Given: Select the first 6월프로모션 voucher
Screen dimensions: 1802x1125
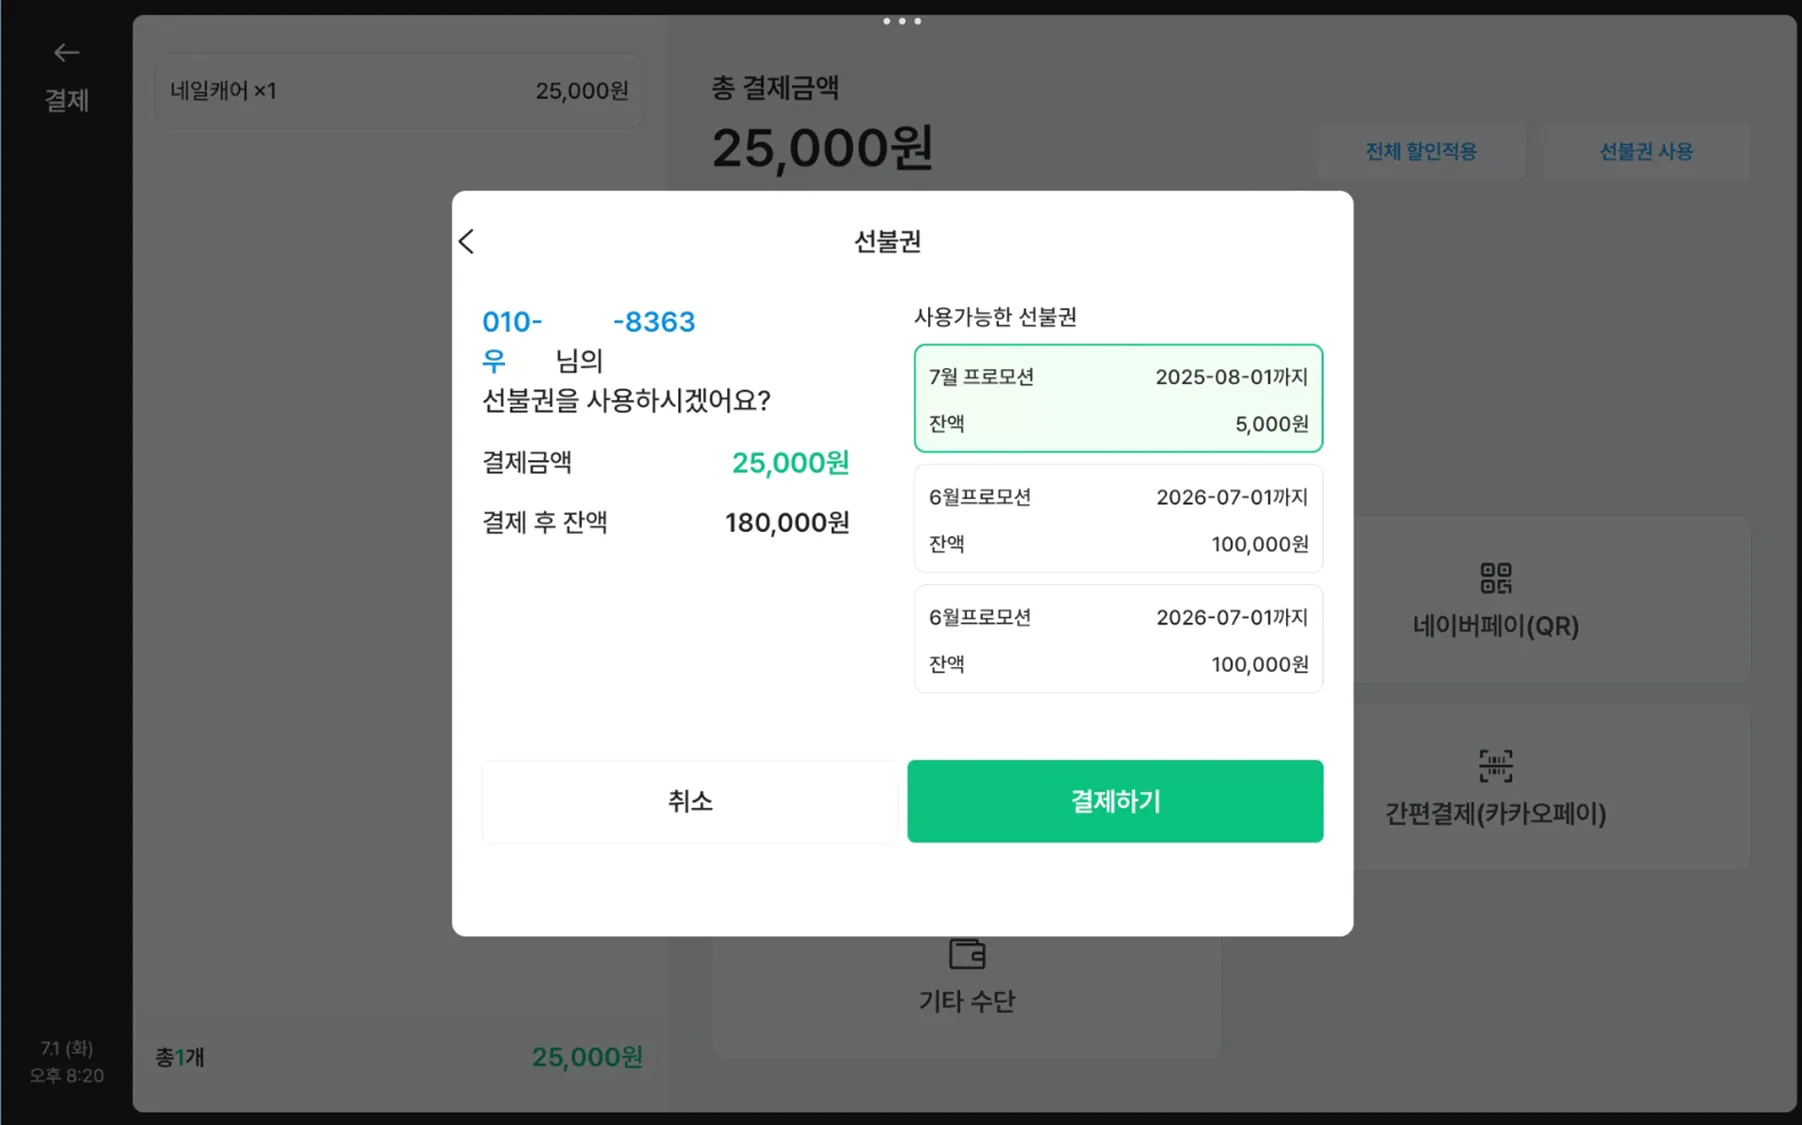Looking at the screenshot, I should click(x=1117, y=519).
